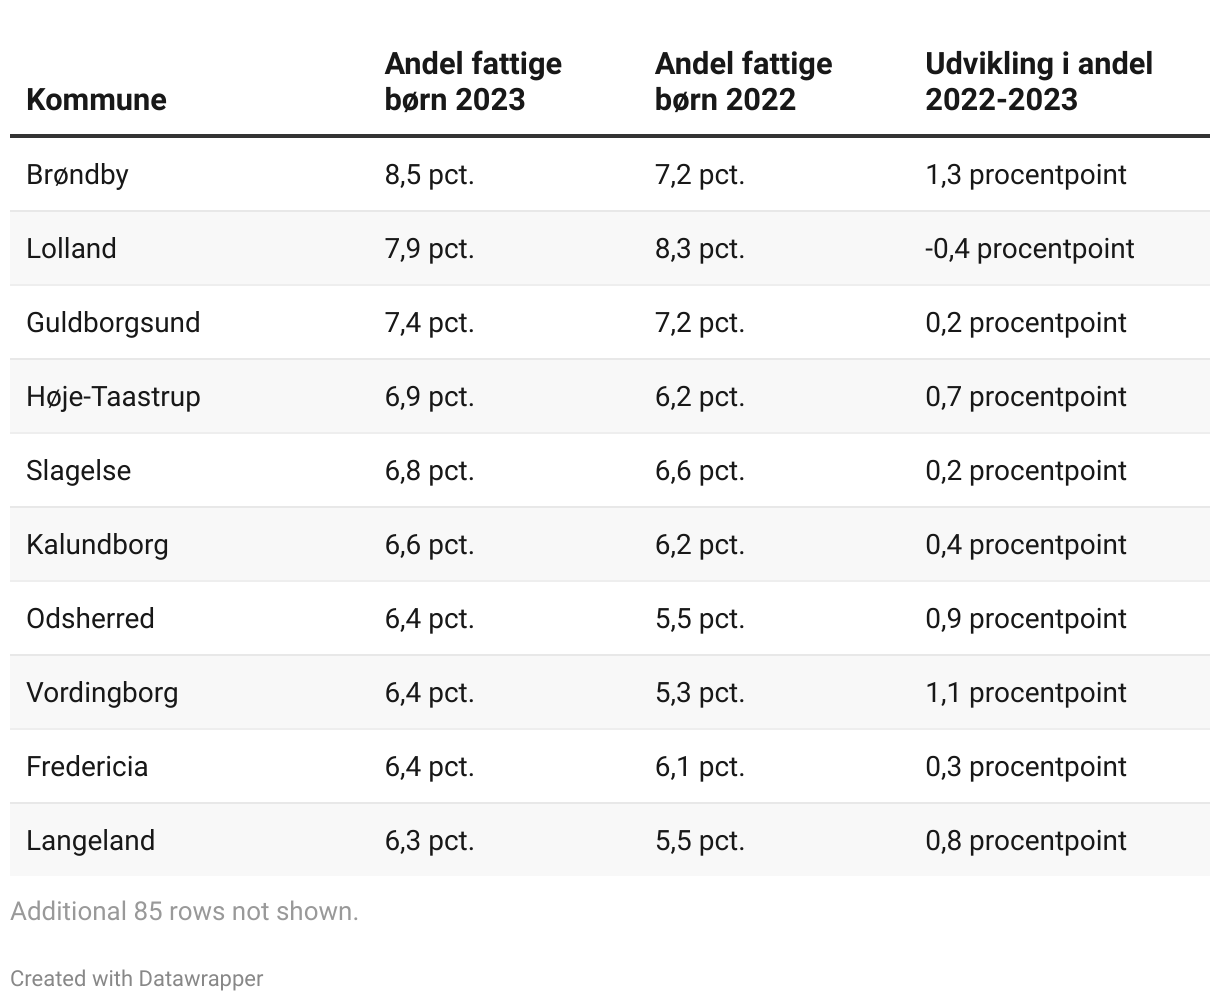Select the Vordingborg kommune cell
This screenshot has width=1220, height=1002.
coord(102,692)
